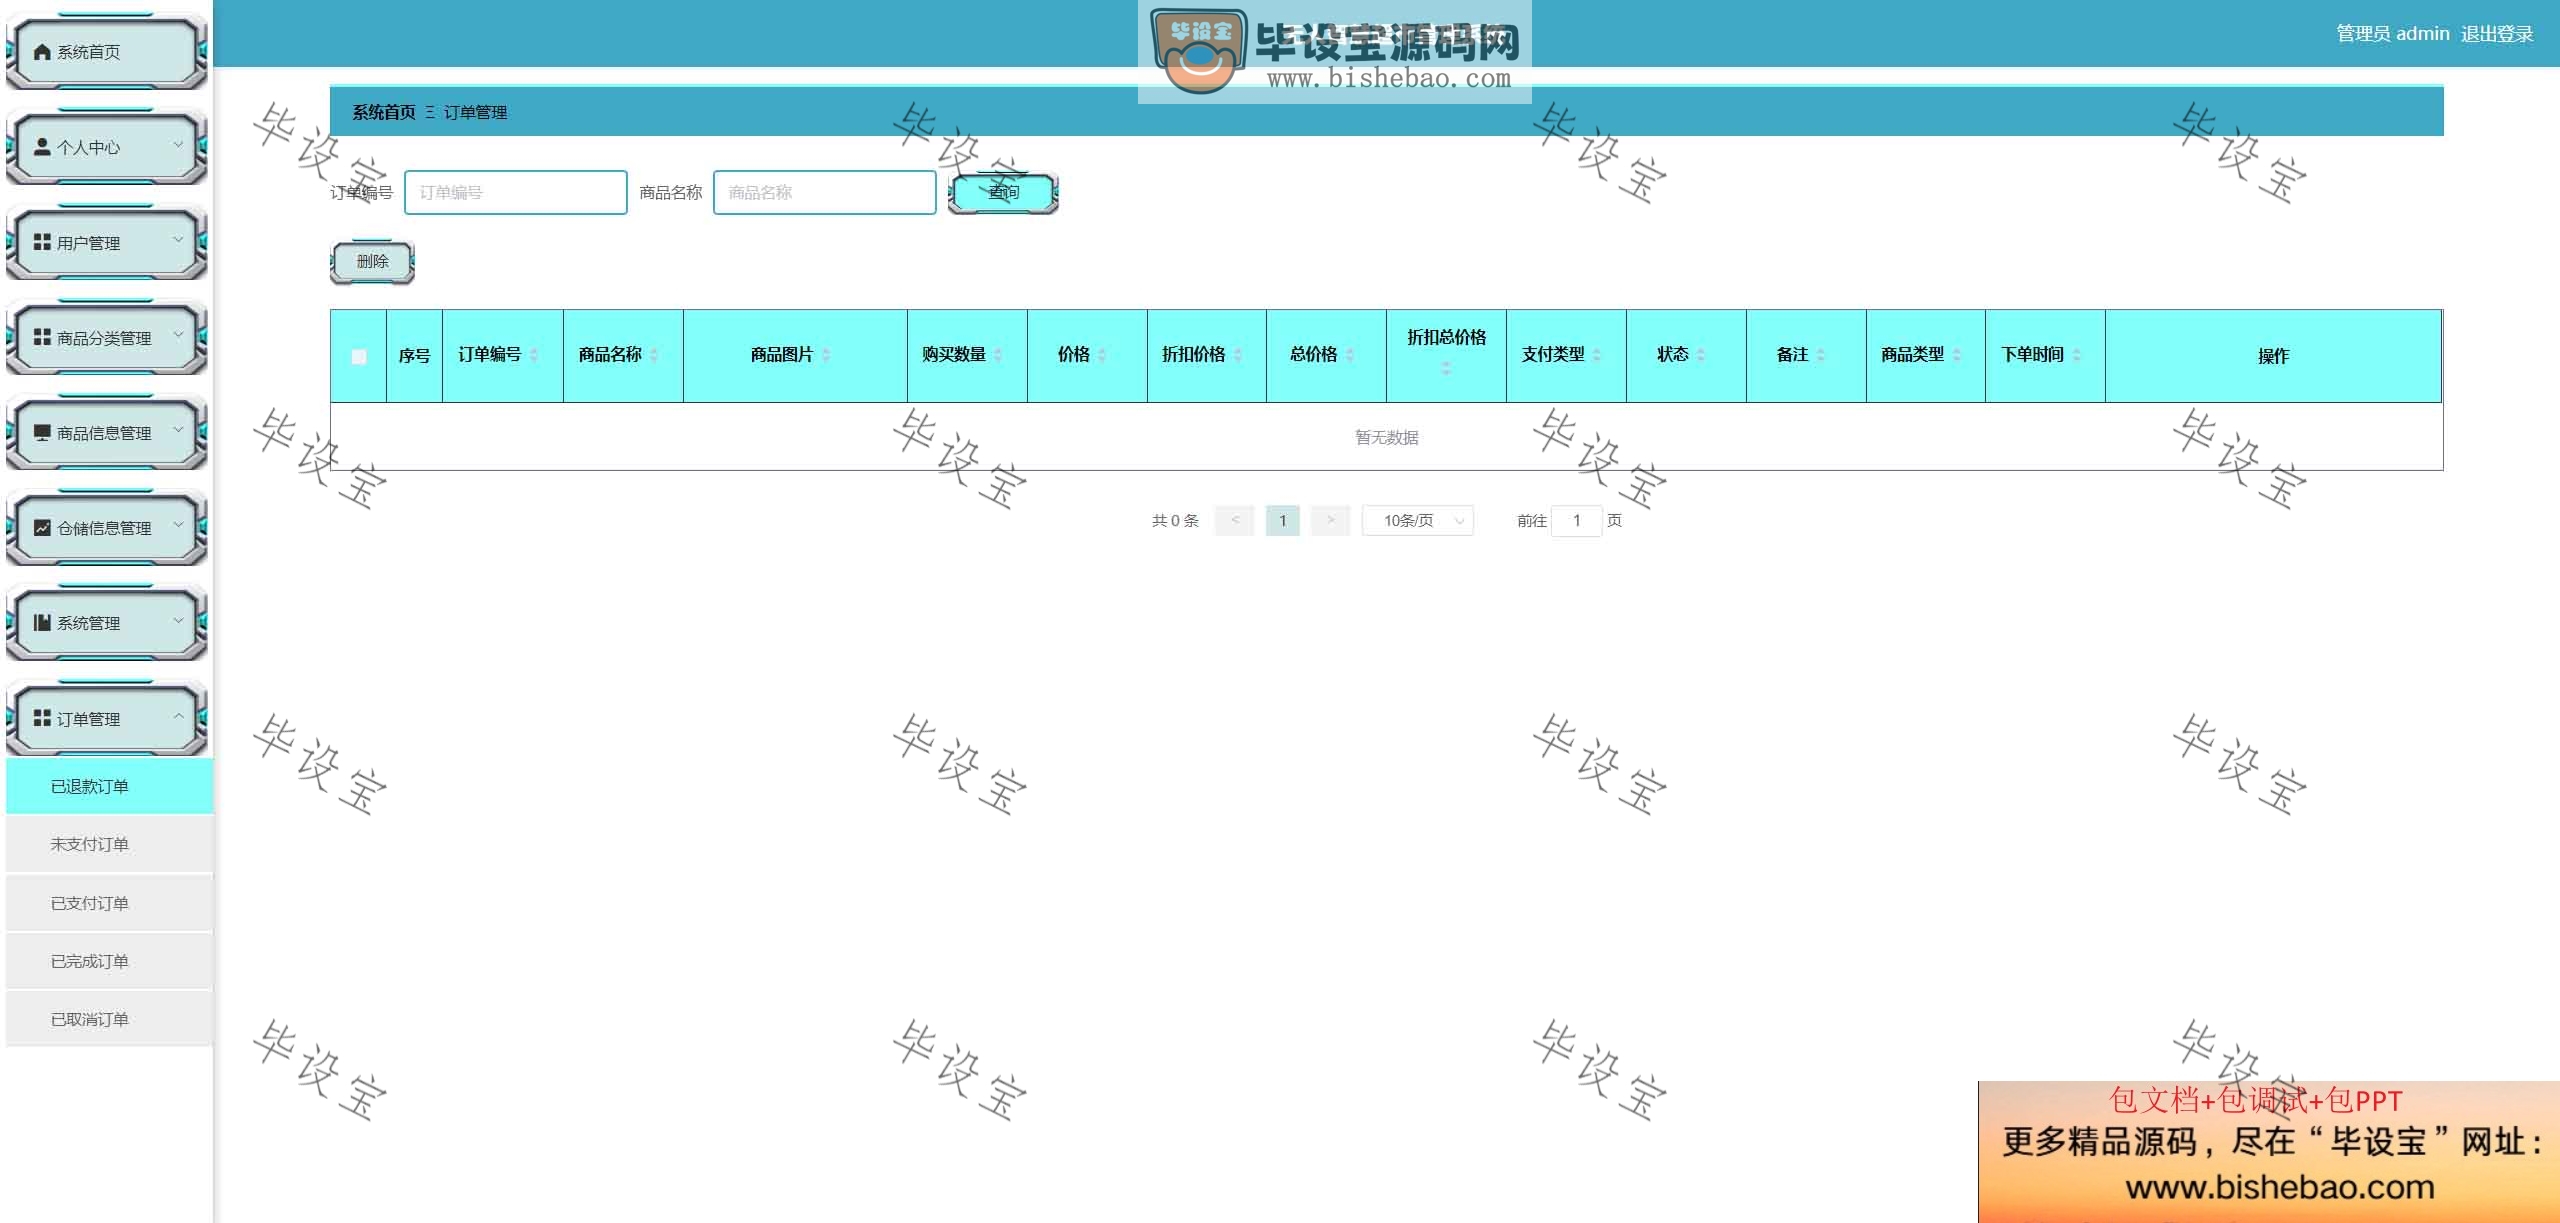Sort by 支付类型 column arrows
Viewport: 2560px width, 1223px height.
[1597, 355]
